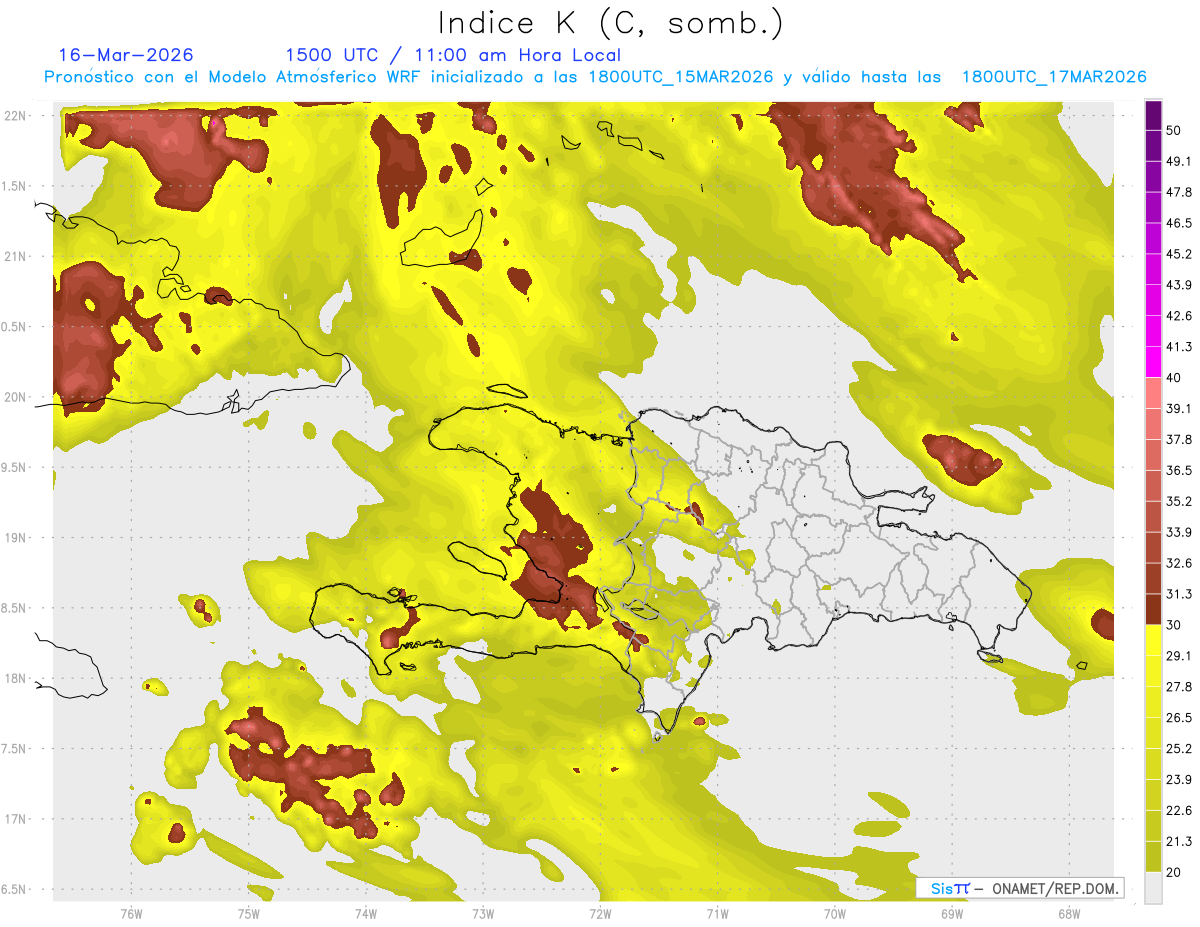Click the "20" colorbar value label
The width and height of the screenshot is (1200, 927).
coord(1176,872)
